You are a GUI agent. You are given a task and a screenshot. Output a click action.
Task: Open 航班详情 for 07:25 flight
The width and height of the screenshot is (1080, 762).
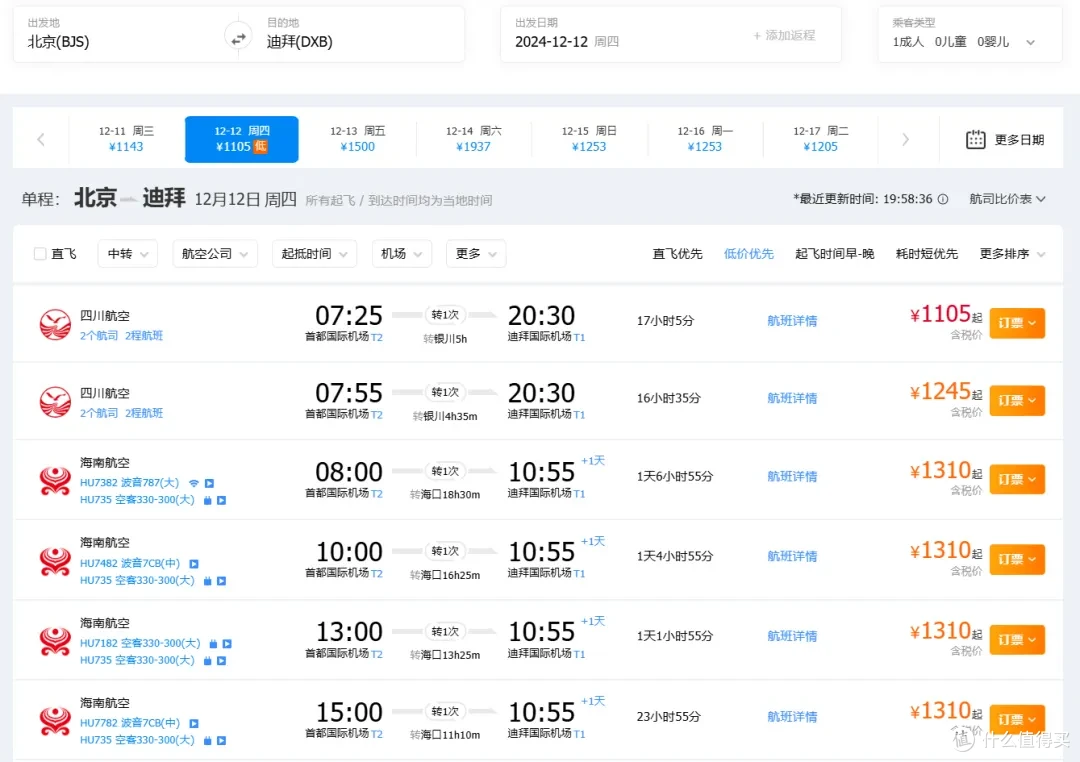coord(792,321)
